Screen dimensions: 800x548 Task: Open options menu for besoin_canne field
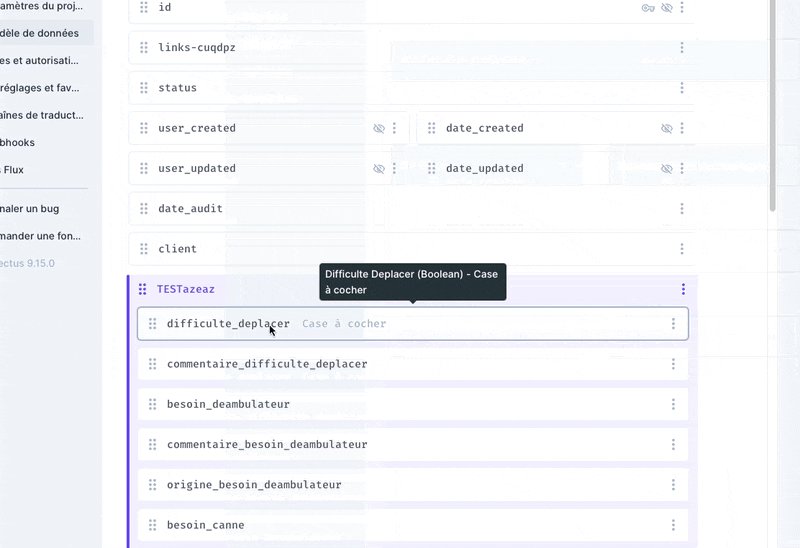pyautogui.click(x=673, y=525)
